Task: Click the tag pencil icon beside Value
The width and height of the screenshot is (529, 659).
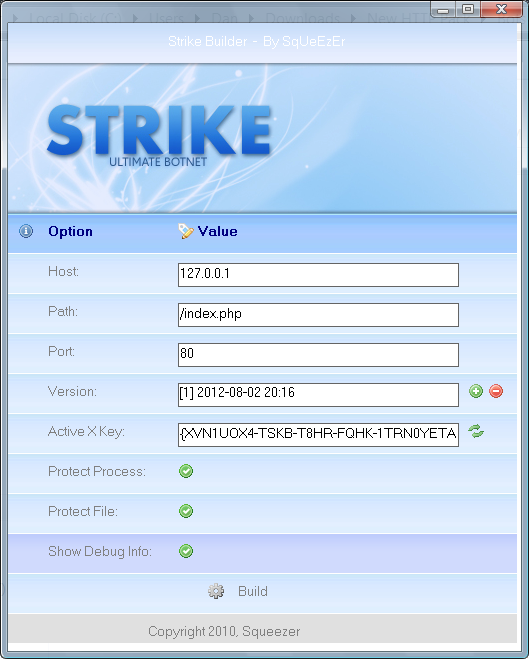Action: coord(185,231)
